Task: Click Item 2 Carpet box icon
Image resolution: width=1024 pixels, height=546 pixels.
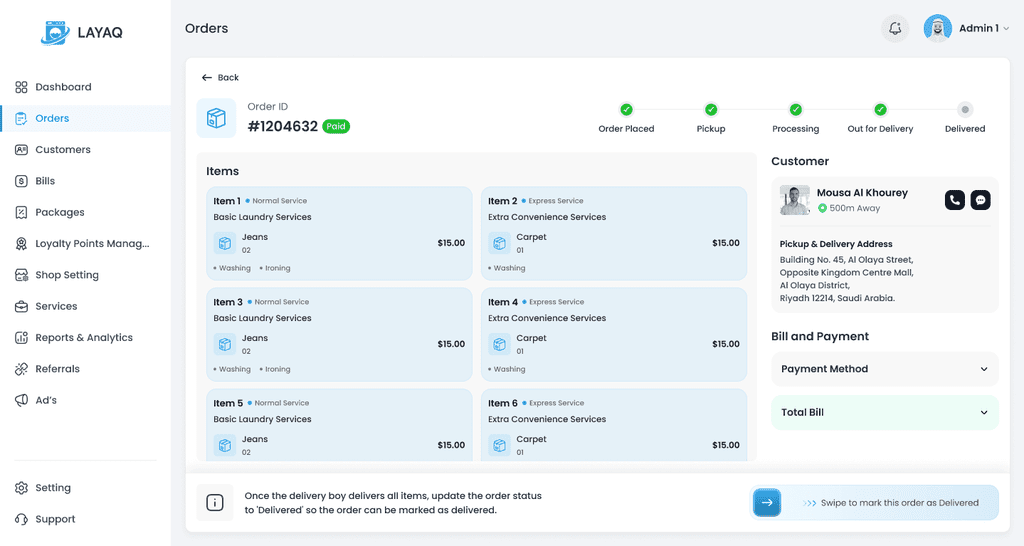Action: pyautogui.click(x=500, y=243)
